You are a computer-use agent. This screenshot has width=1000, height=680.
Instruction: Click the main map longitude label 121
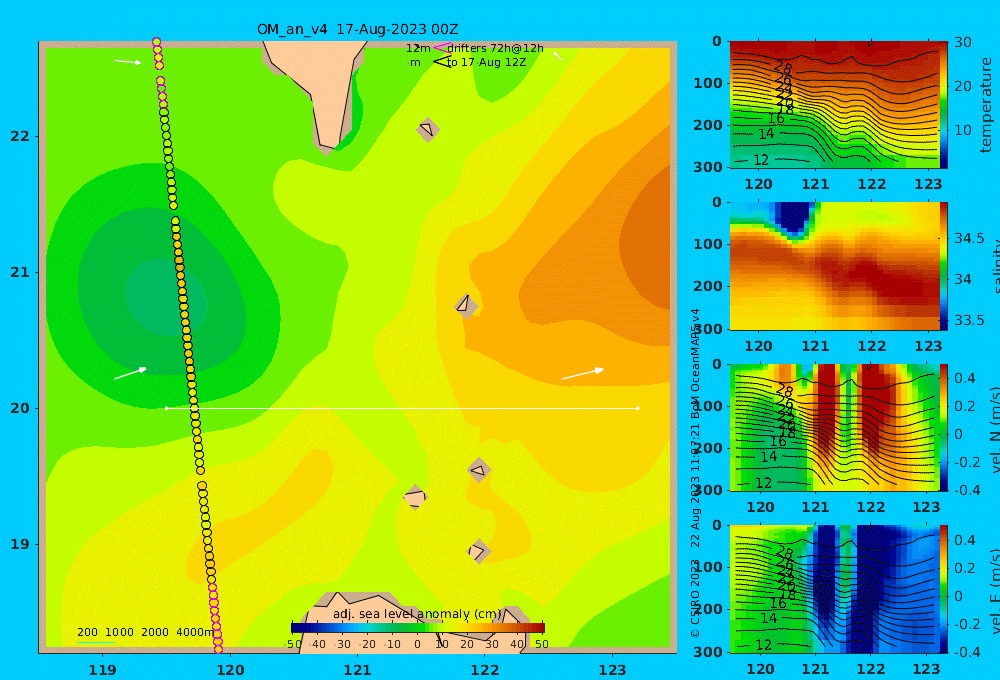(x=357, y=670)
